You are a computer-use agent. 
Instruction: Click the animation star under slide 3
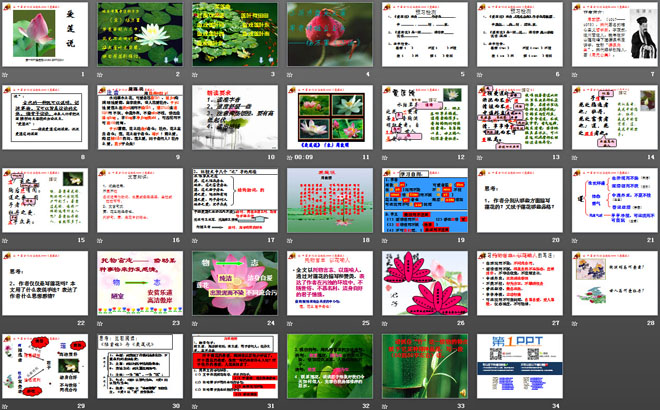pyautogui.click(x=195, y=75)
